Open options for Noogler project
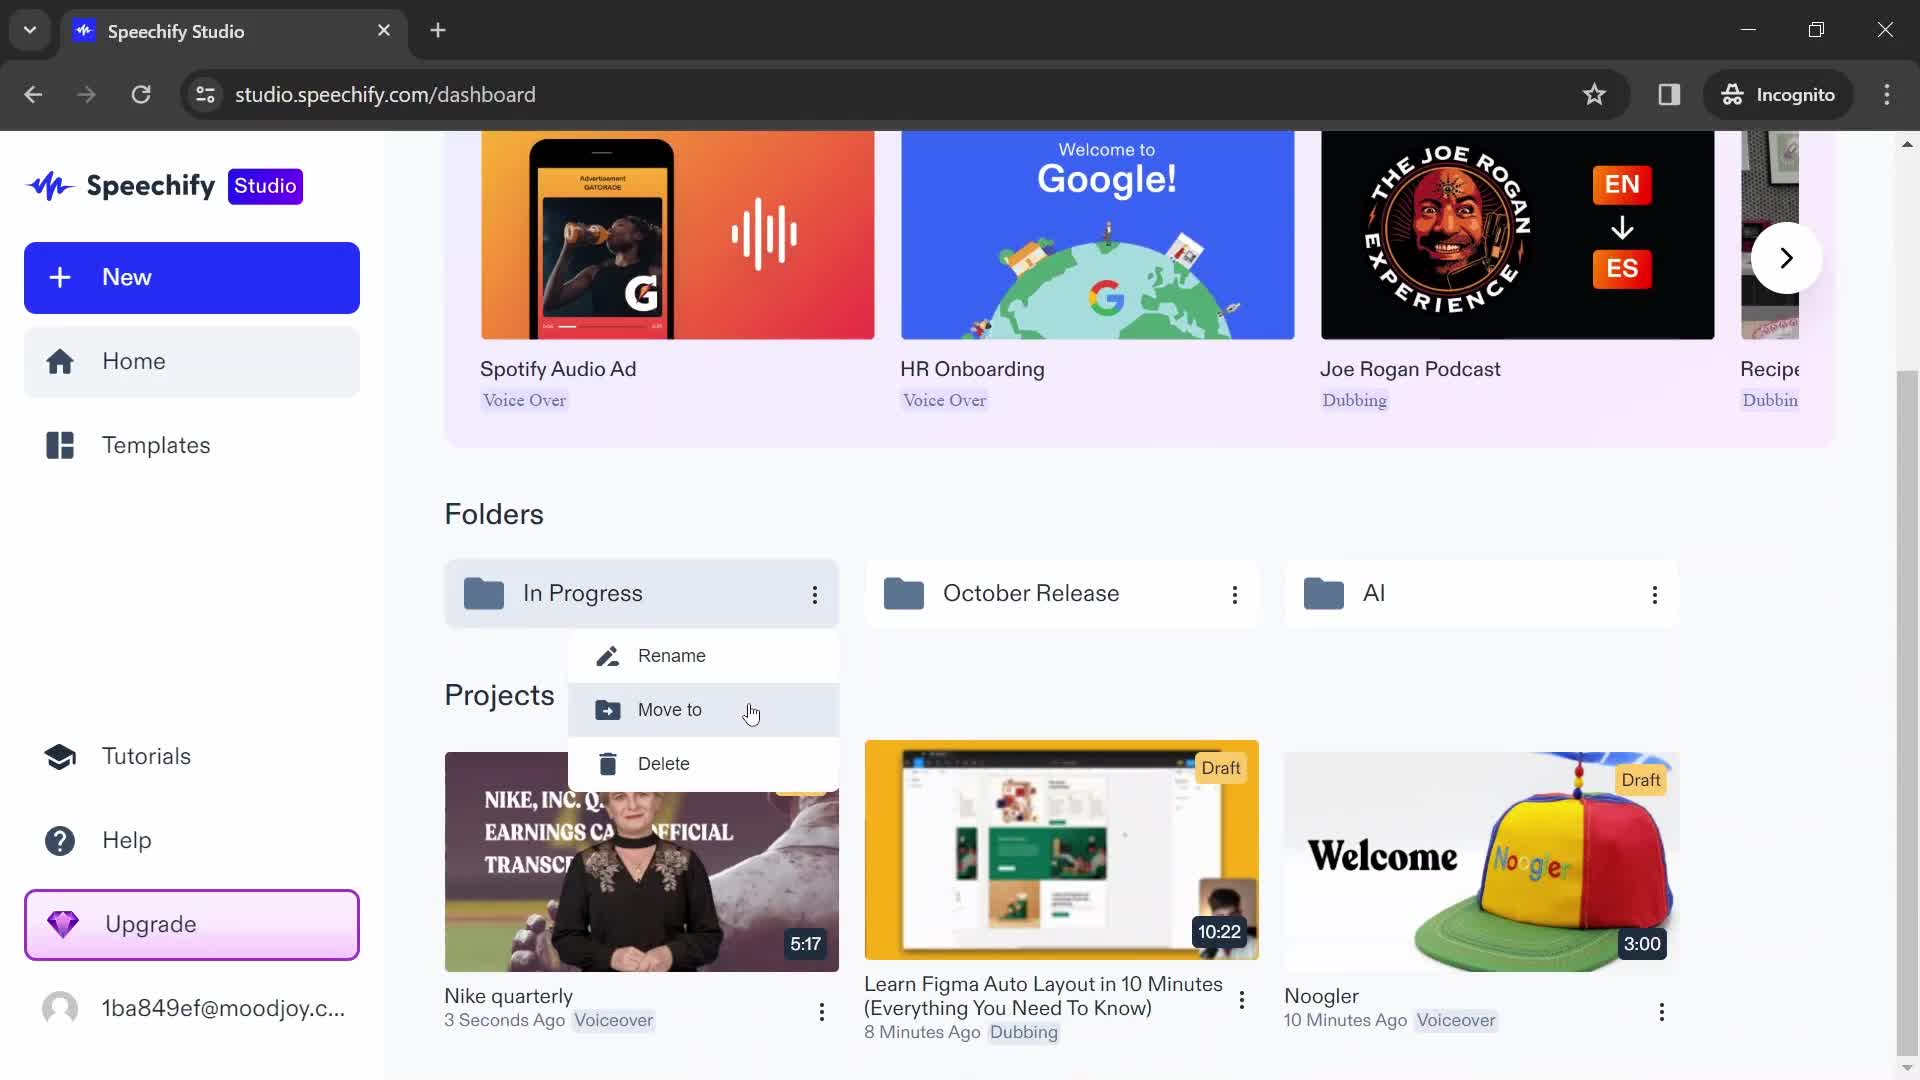Image resolution: width=1920 pixels, height=1080 pixels. [1662, 1012]
